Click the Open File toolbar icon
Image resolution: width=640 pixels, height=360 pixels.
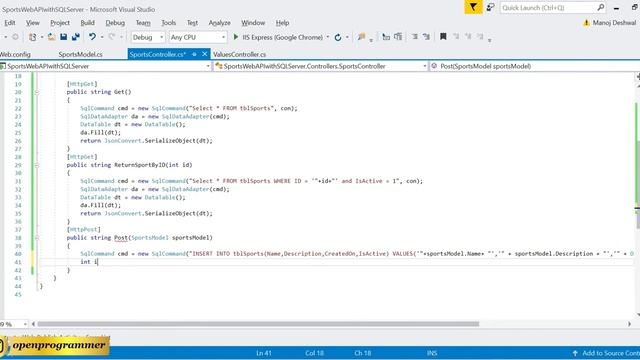[x=51, y=37]
